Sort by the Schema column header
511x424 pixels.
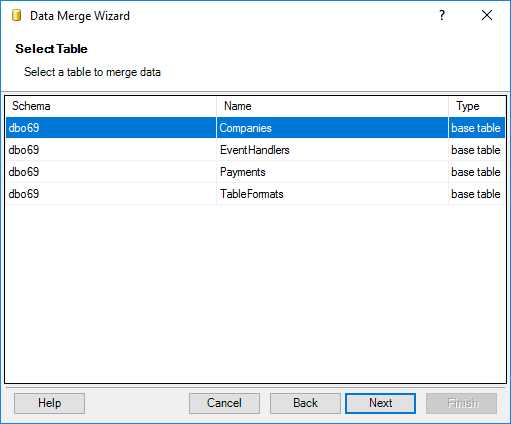pyautogui.click(x=111, y=106)
